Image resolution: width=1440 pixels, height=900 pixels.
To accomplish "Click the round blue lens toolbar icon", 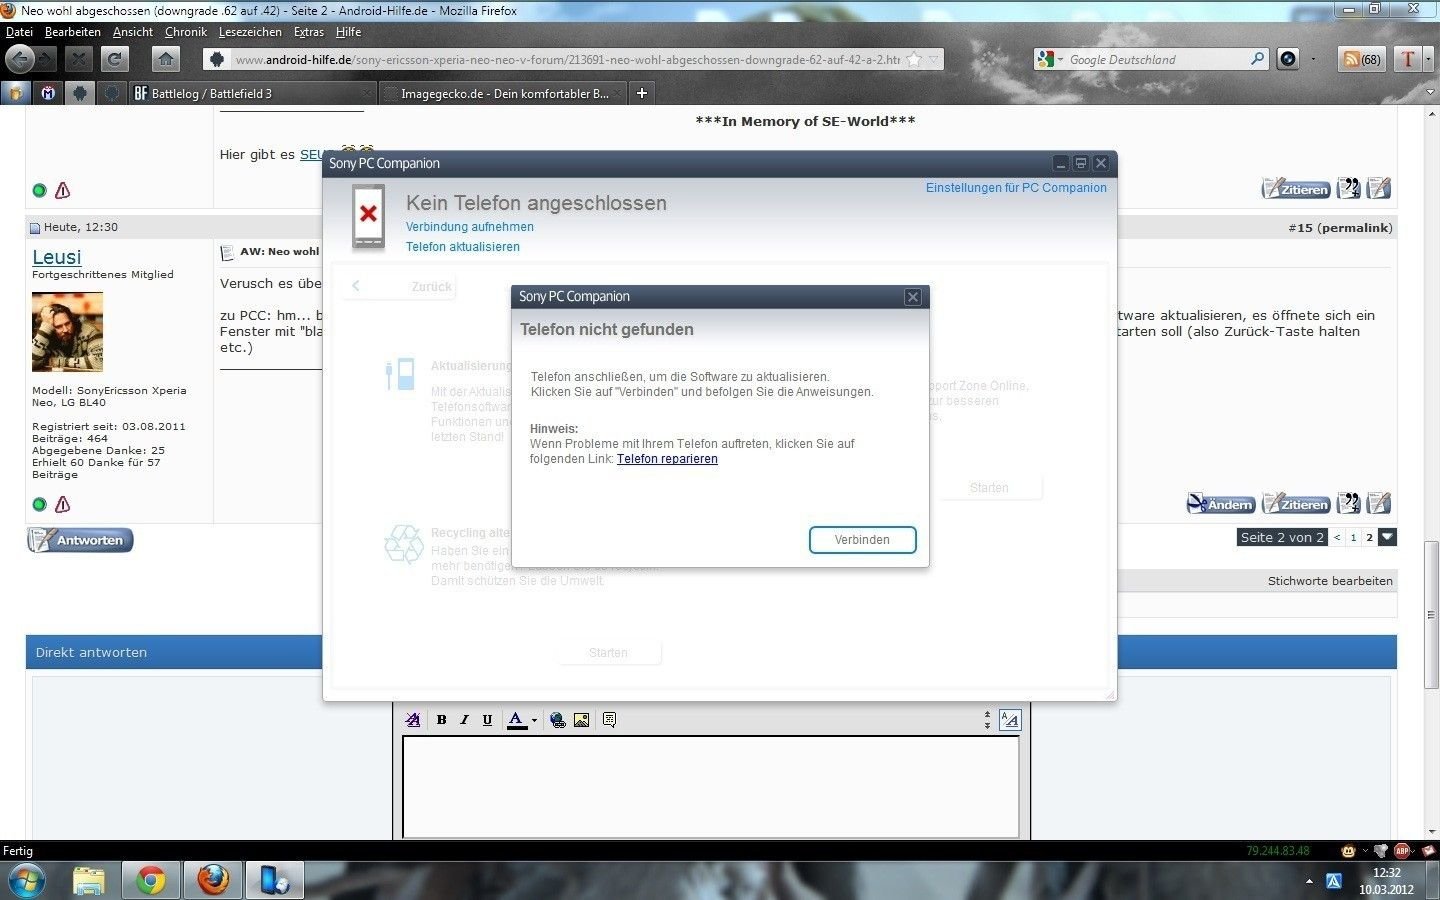I will pos(1288,59).
